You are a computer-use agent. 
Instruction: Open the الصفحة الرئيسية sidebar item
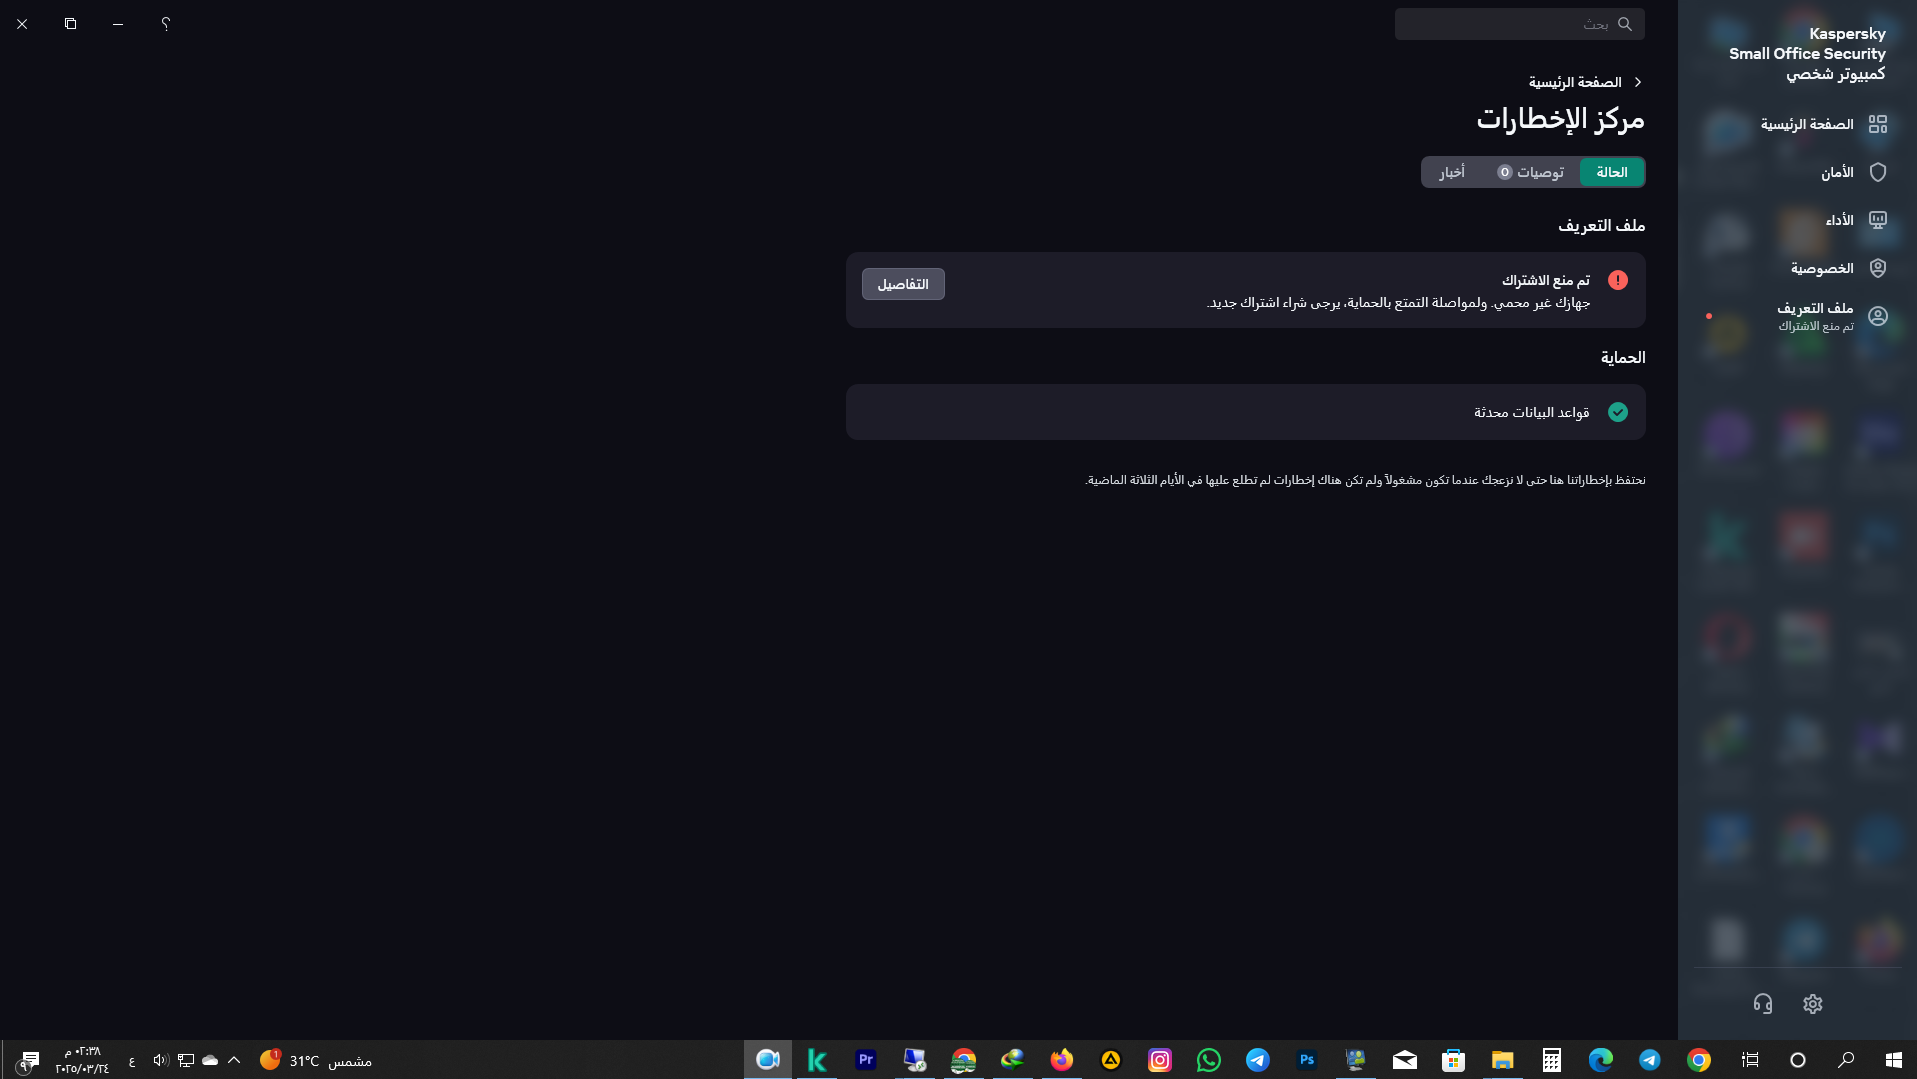[1807, 124]
